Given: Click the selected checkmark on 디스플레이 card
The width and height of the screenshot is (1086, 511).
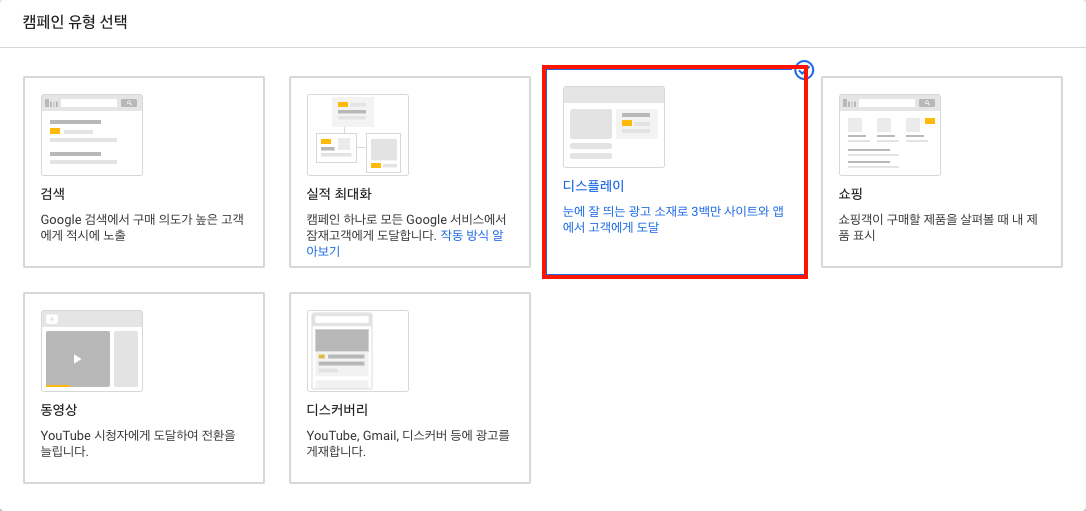Looking at the screenshot, I should [x=803, y=70].
